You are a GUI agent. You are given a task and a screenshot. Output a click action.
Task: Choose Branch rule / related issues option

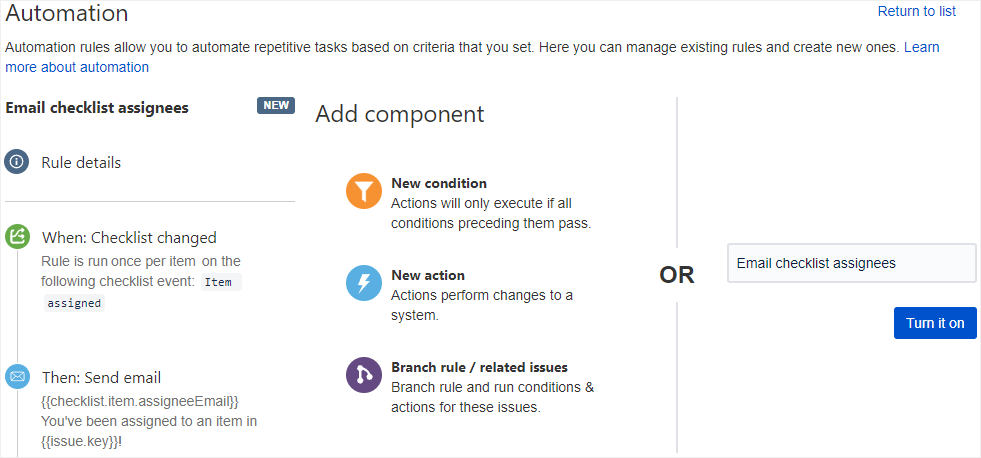[479, 367]
